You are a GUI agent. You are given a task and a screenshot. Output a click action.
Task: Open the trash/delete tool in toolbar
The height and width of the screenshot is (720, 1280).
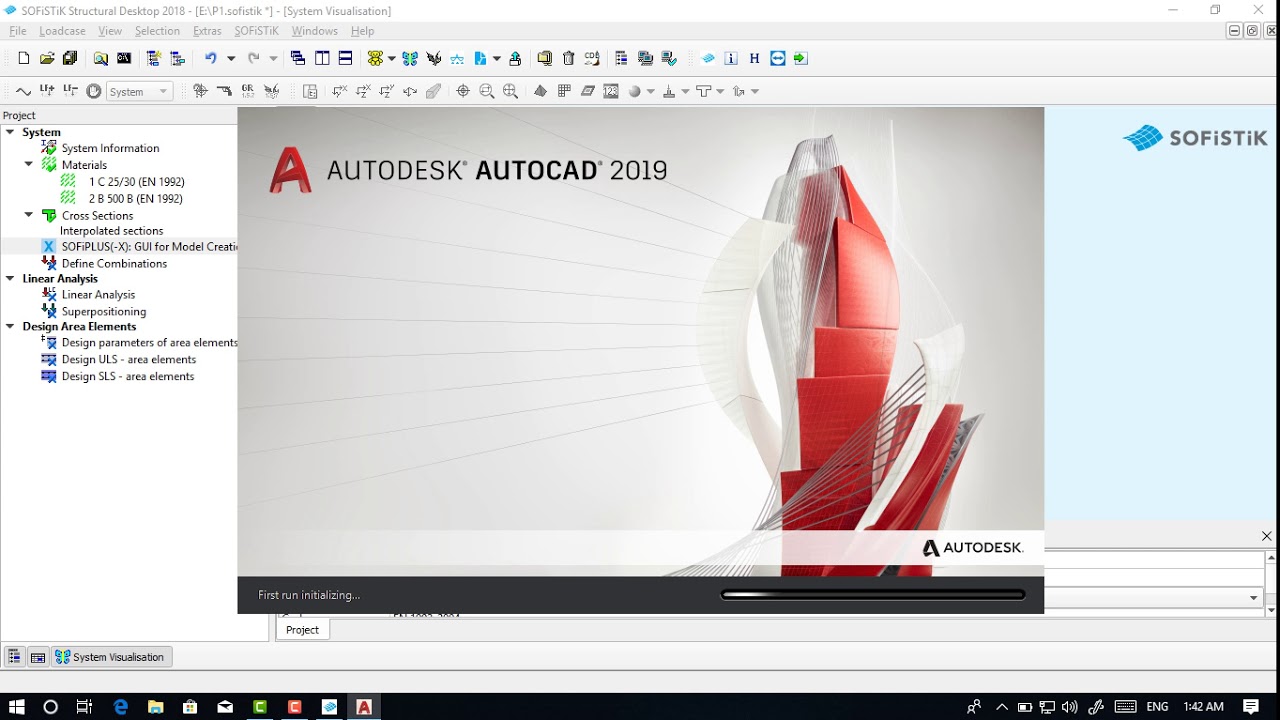point(568,58)
